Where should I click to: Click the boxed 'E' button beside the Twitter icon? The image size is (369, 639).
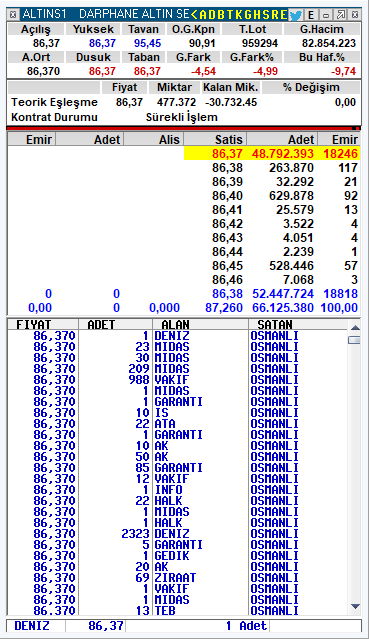311,15
